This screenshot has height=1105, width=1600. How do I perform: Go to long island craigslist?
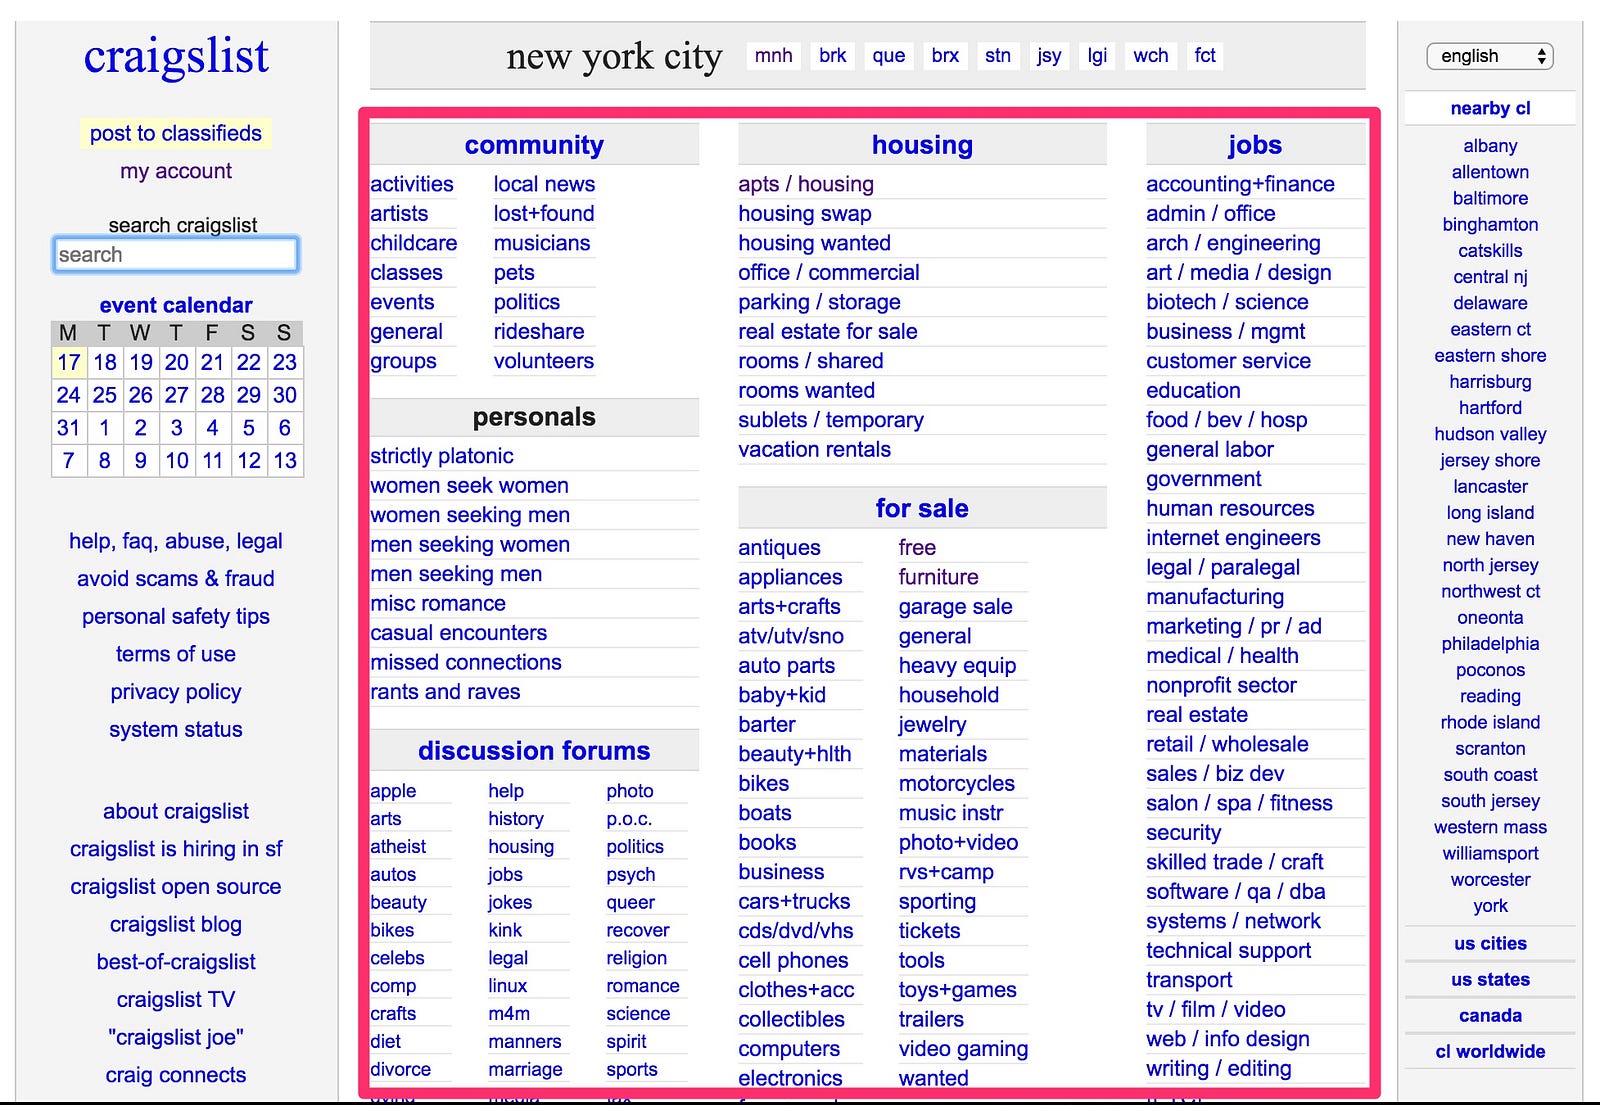(1490, 513)
